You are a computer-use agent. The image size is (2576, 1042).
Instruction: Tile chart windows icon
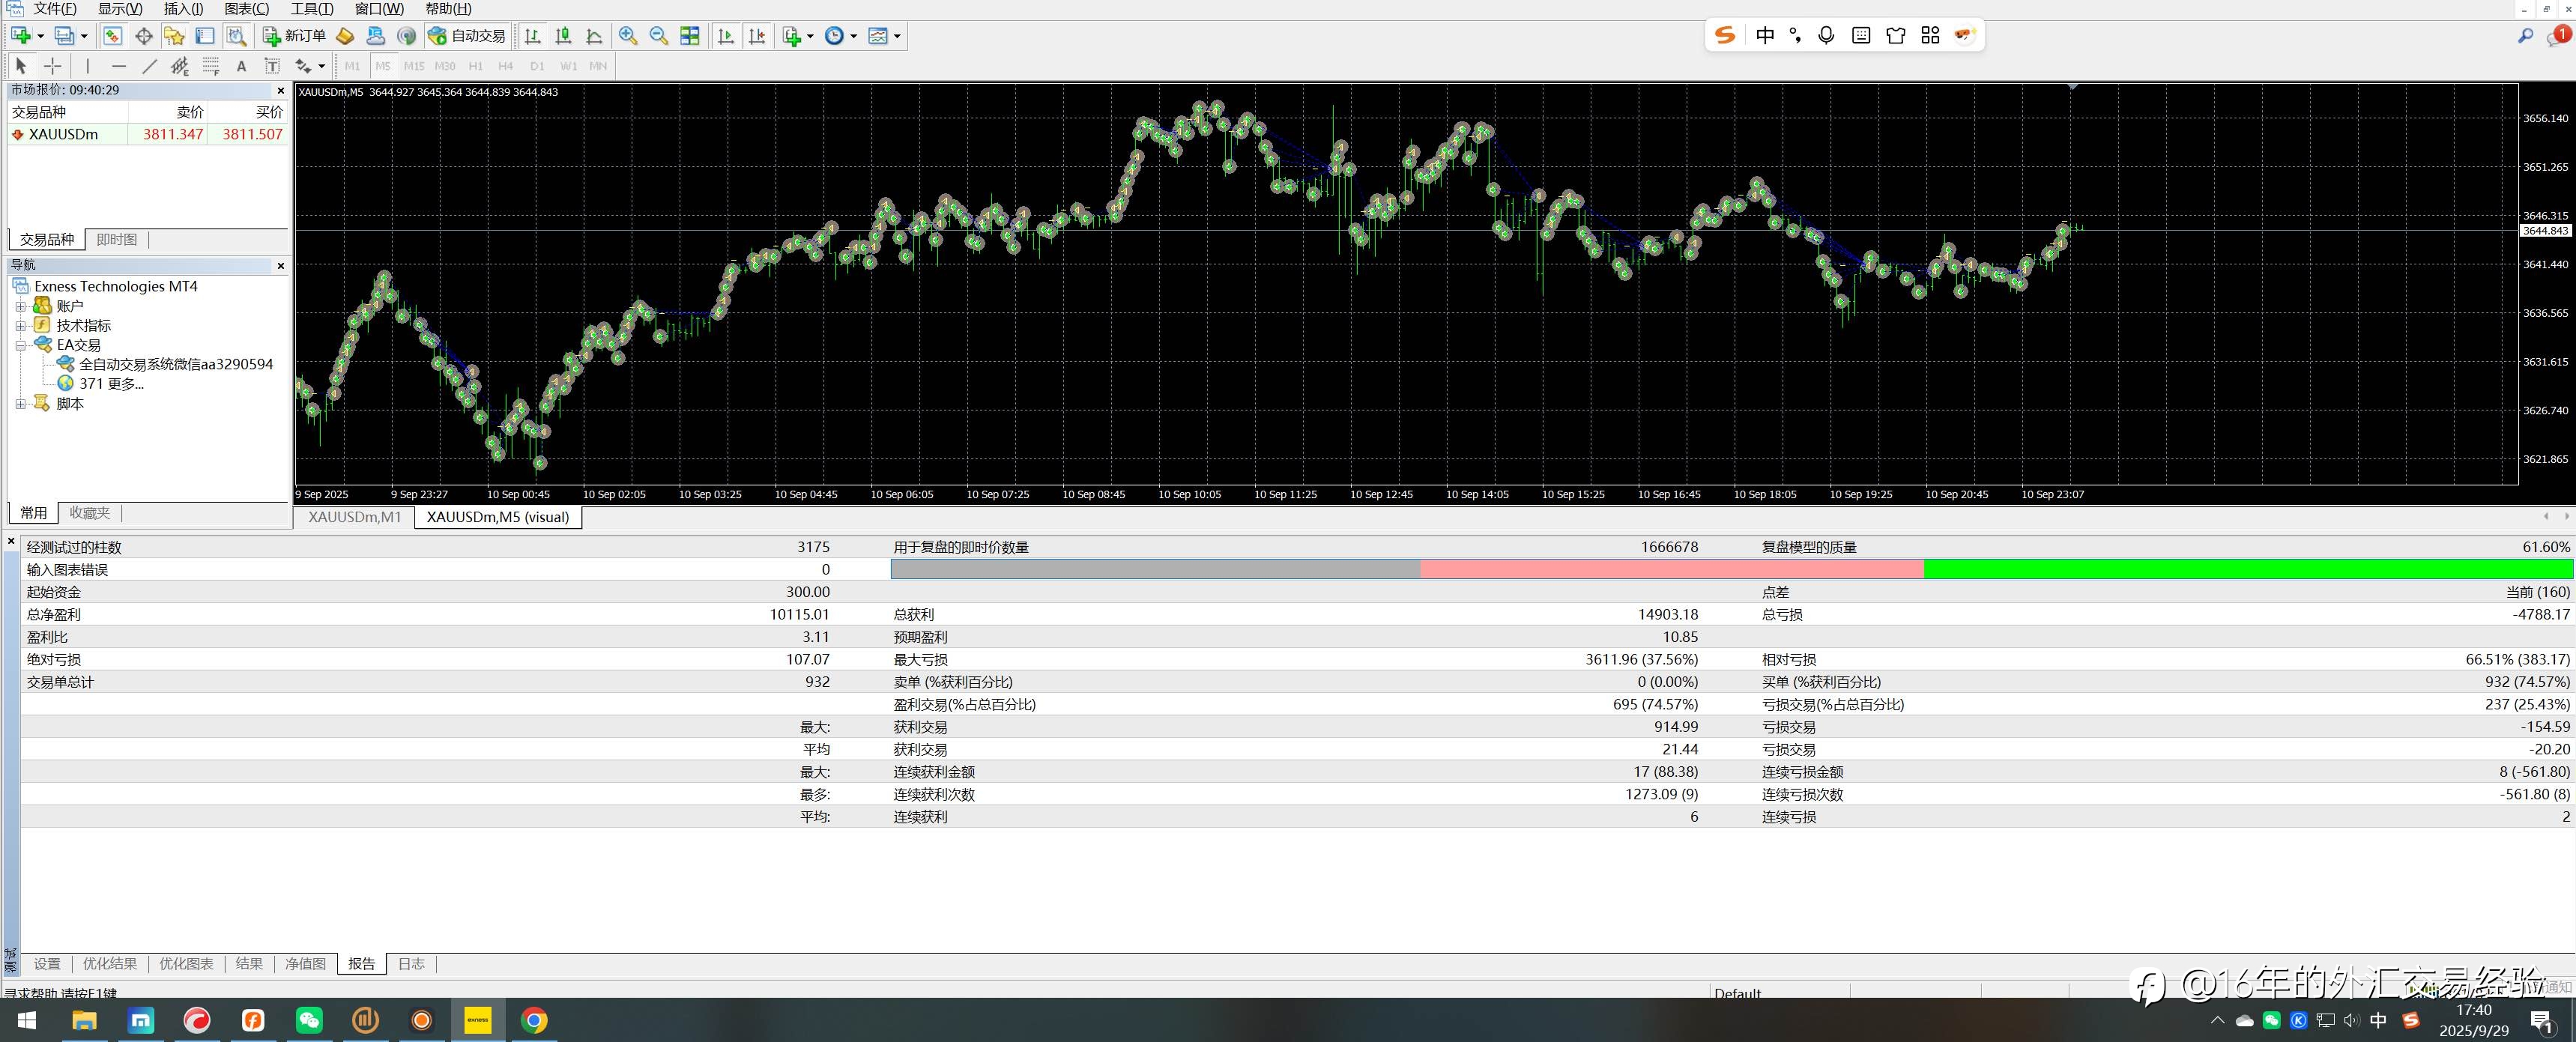pos(690,36)
